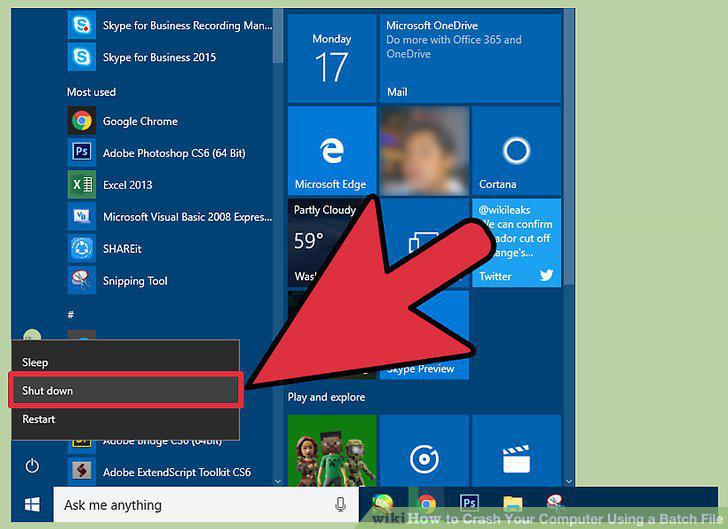Open File Explorer from the taskbar
728x529 pixels.
click(x=513, y=503)
